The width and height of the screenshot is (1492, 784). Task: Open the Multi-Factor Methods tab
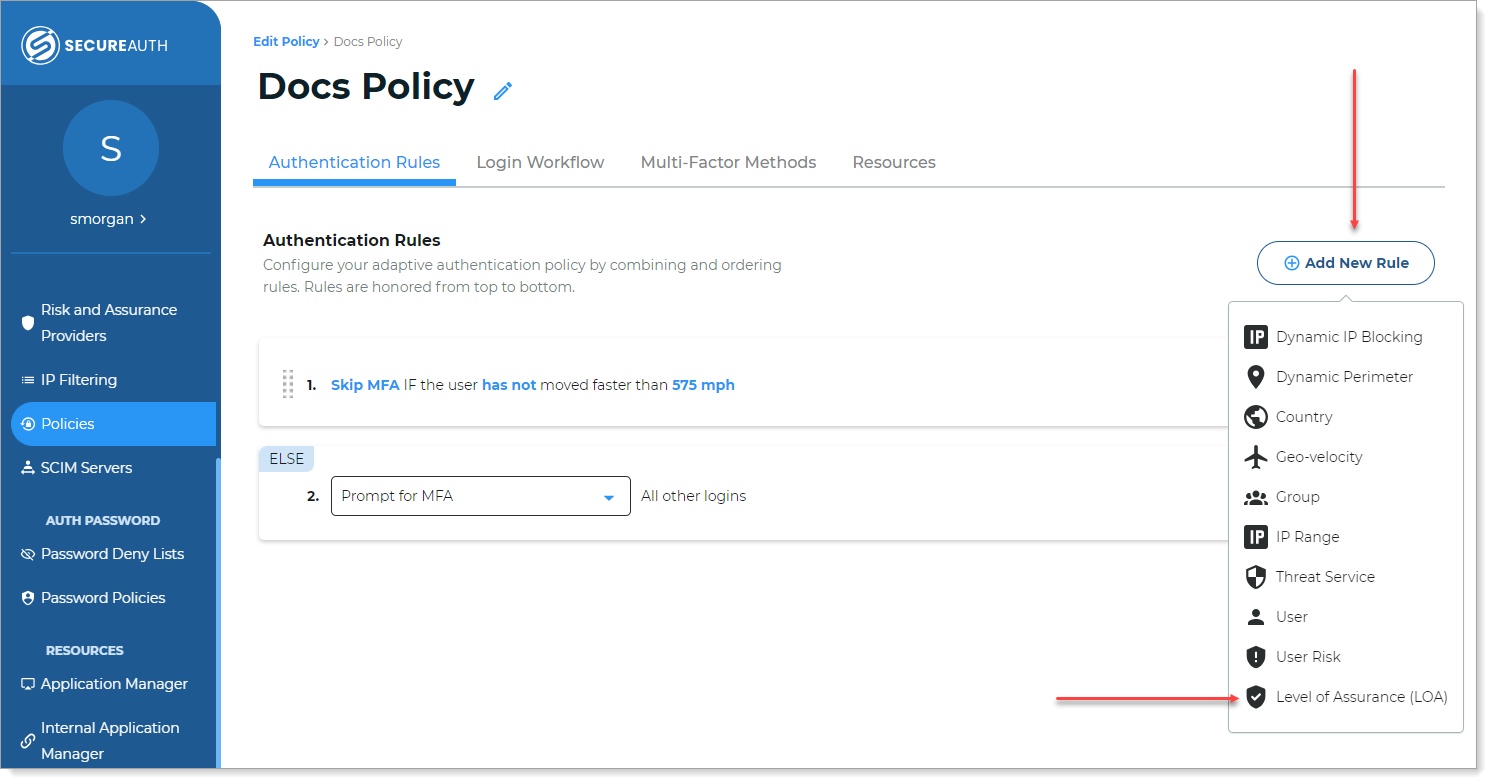[728, 162]
